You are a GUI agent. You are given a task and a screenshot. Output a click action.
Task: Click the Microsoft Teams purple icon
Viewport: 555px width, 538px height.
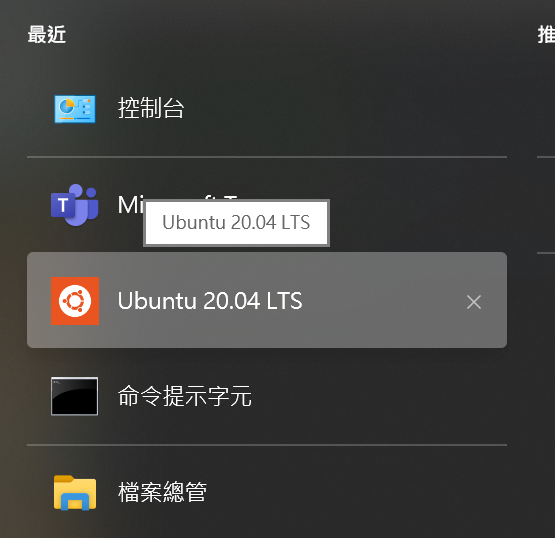pyautogui.click(x=75, y=205)
